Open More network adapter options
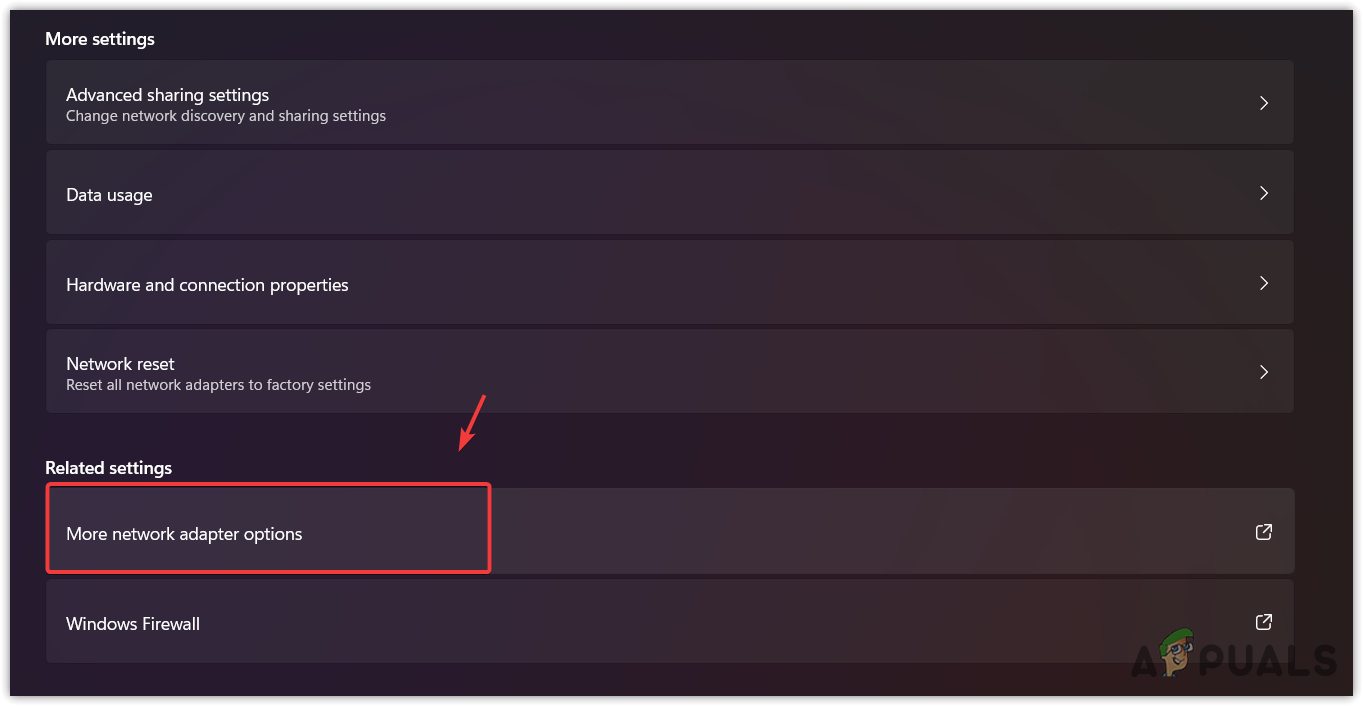Image resolution: width=1363 pixels, height=706 pixels. [x=184, y=534]
